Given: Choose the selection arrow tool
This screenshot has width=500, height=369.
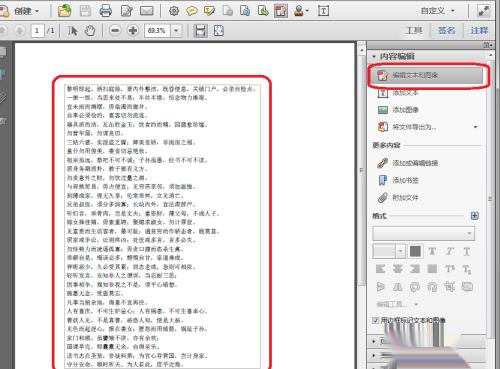Looking at the screenshot, I should 73,31.
